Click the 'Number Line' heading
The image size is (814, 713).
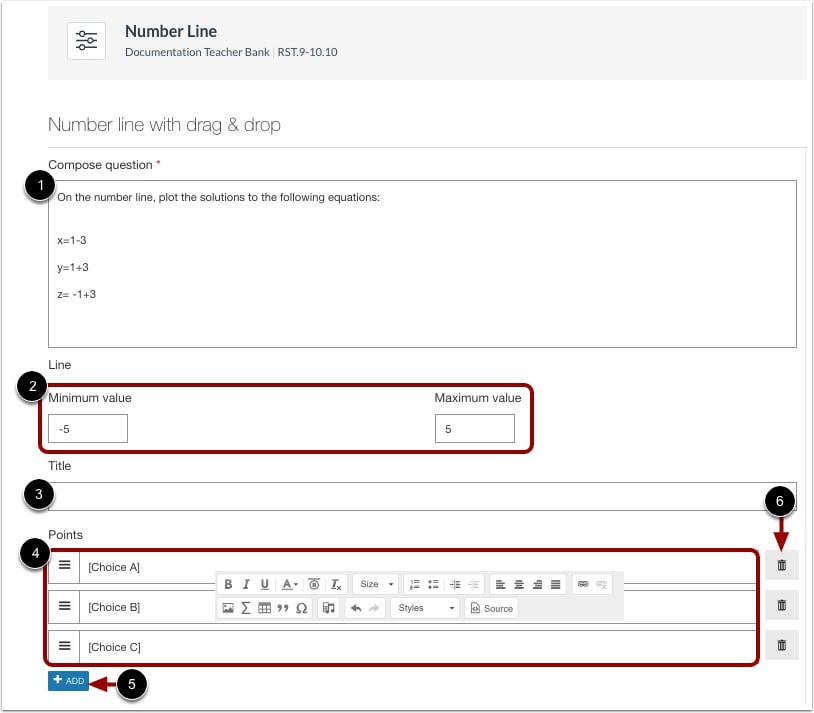pos(171,31)
